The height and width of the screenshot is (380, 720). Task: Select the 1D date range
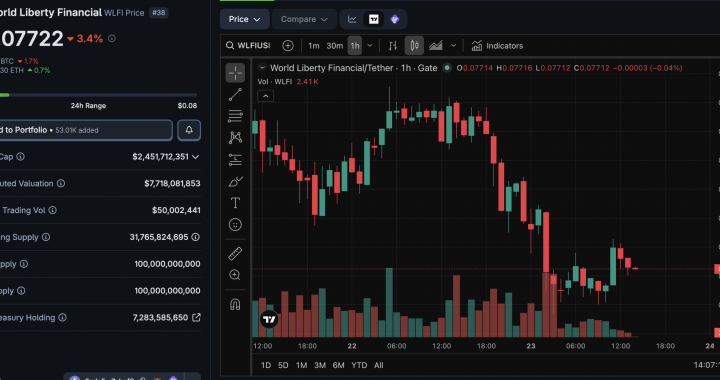coord(266,365)
